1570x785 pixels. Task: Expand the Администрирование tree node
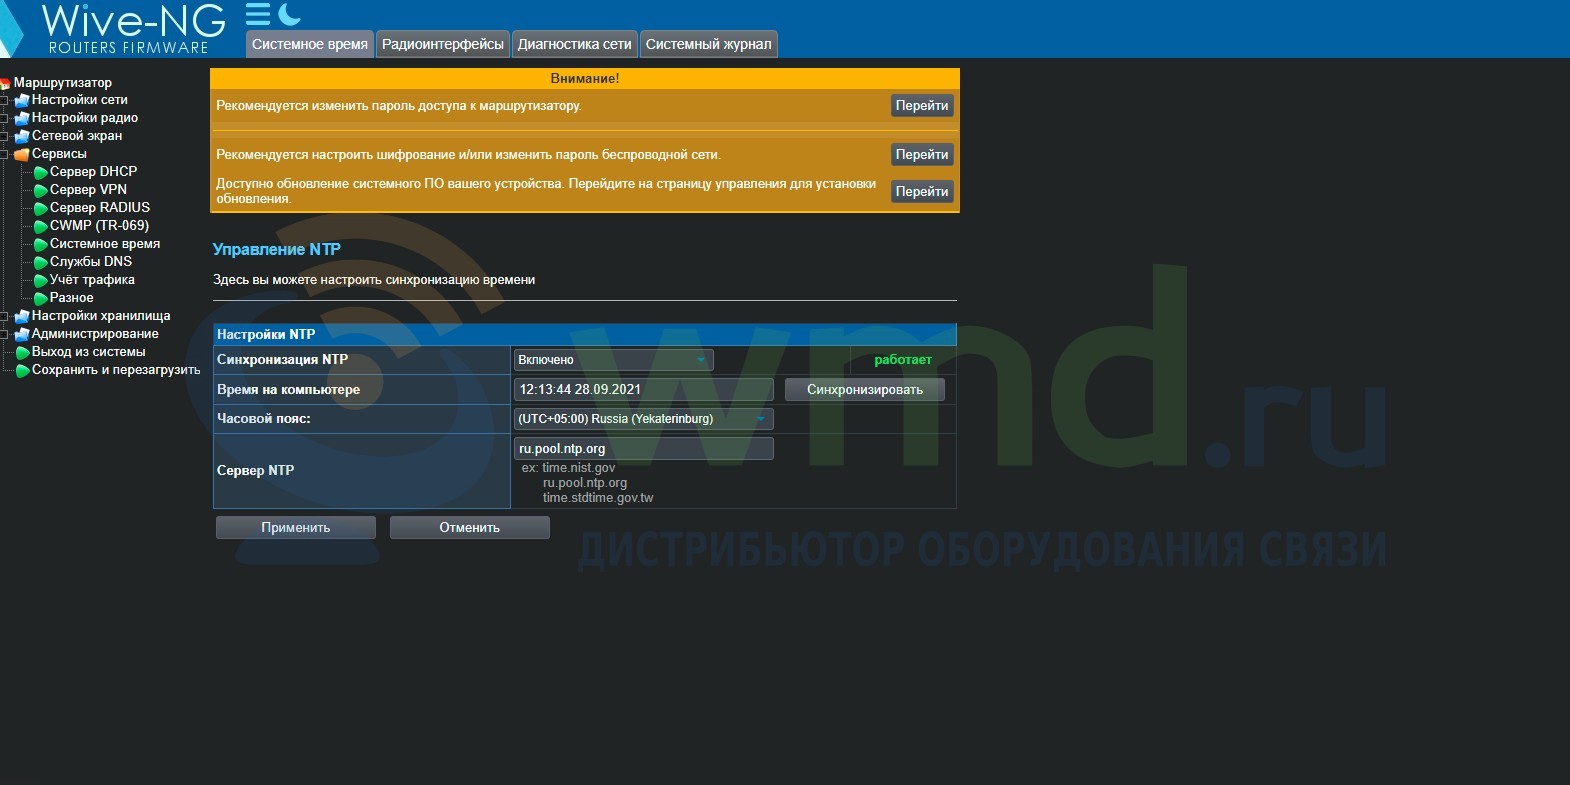click(5, 334)
